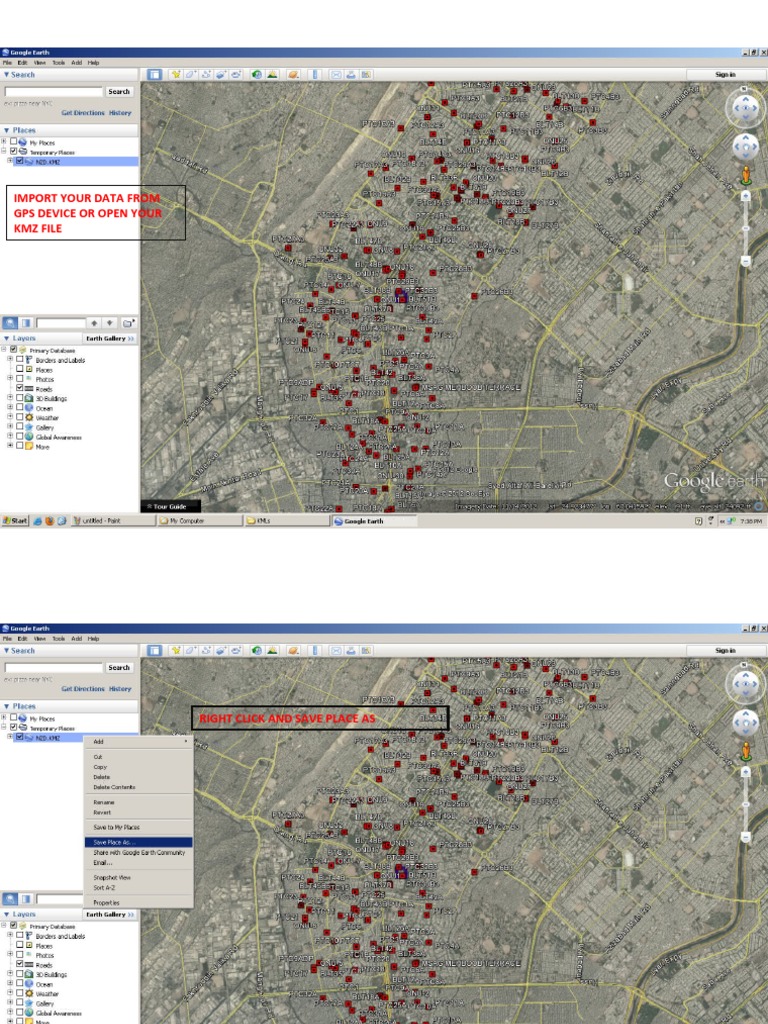This screenshot has height=1024, width=768.
Task: Collapse Temporary Places folder in top window
Action: click(4, 151)
